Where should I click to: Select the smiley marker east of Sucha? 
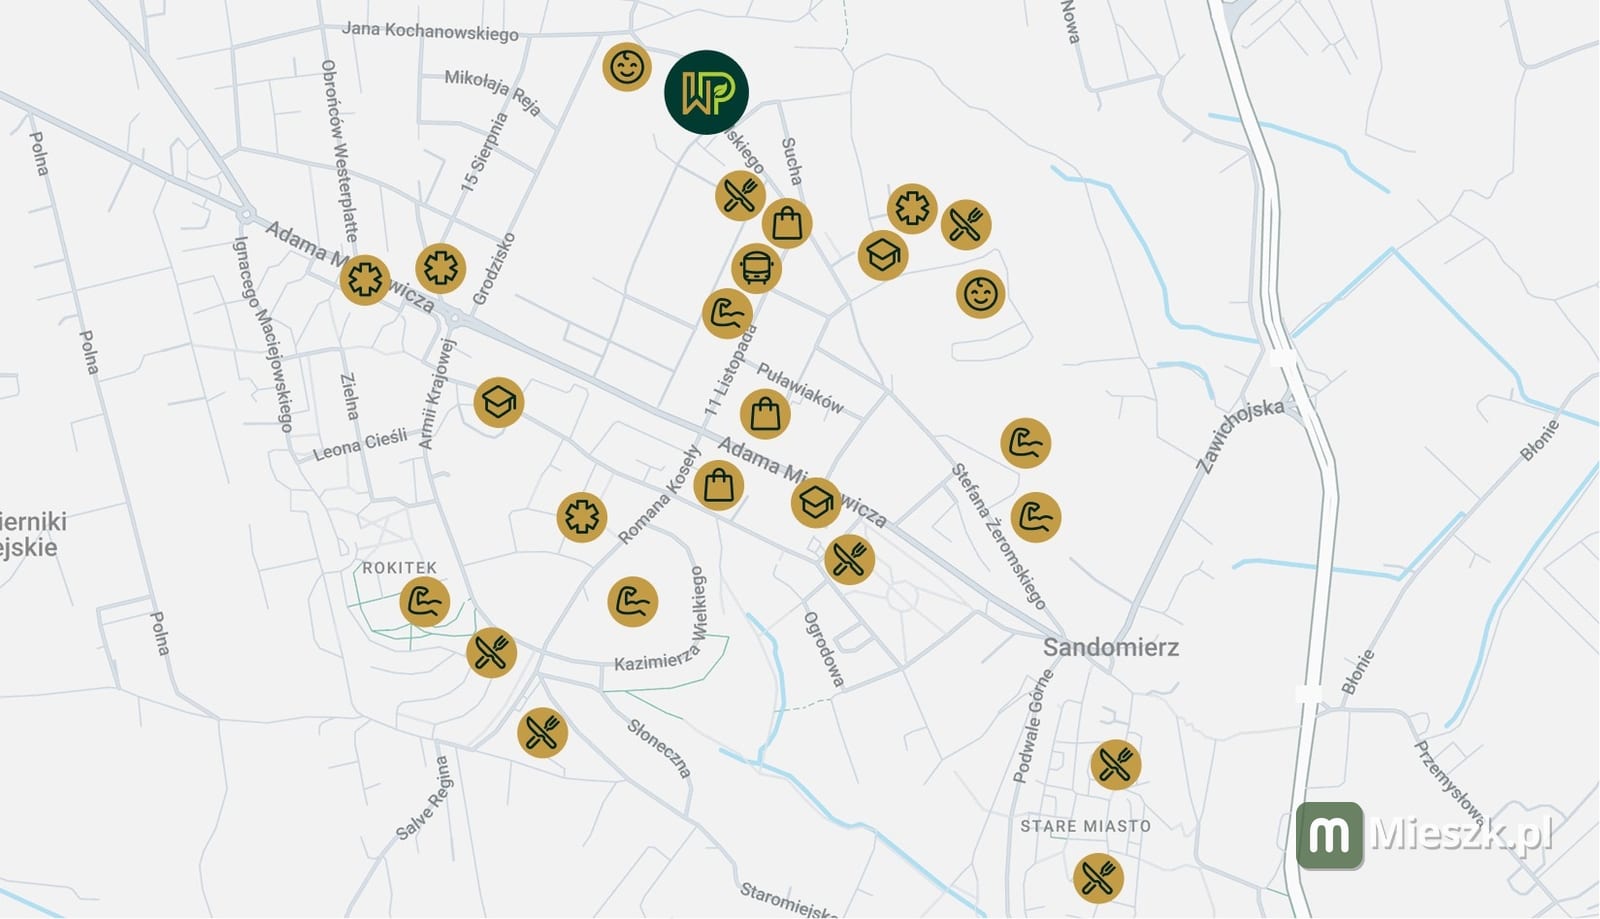point(980,294)
